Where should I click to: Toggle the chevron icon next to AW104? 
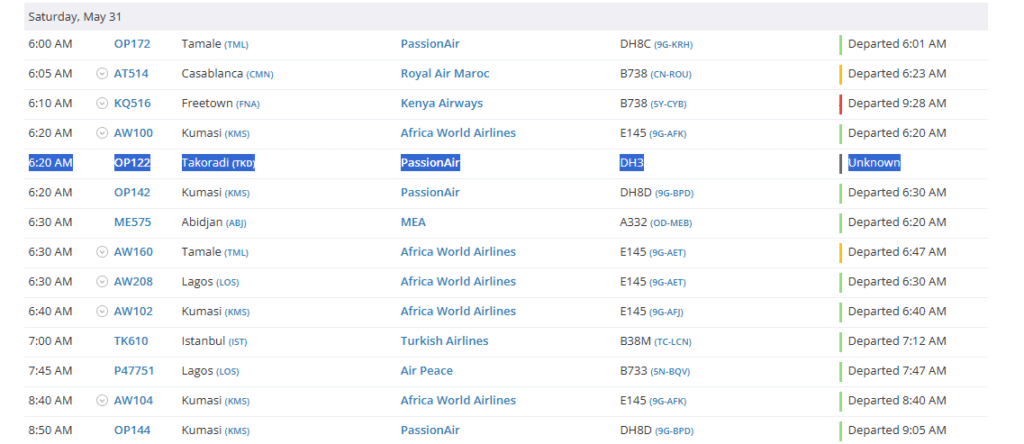pos(102,401)
